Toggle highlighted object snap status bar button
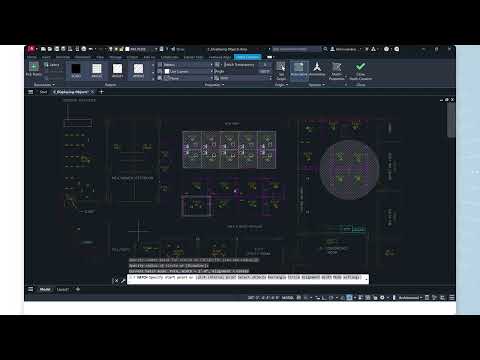Screen dimensions: 480x360 point(349,297)
